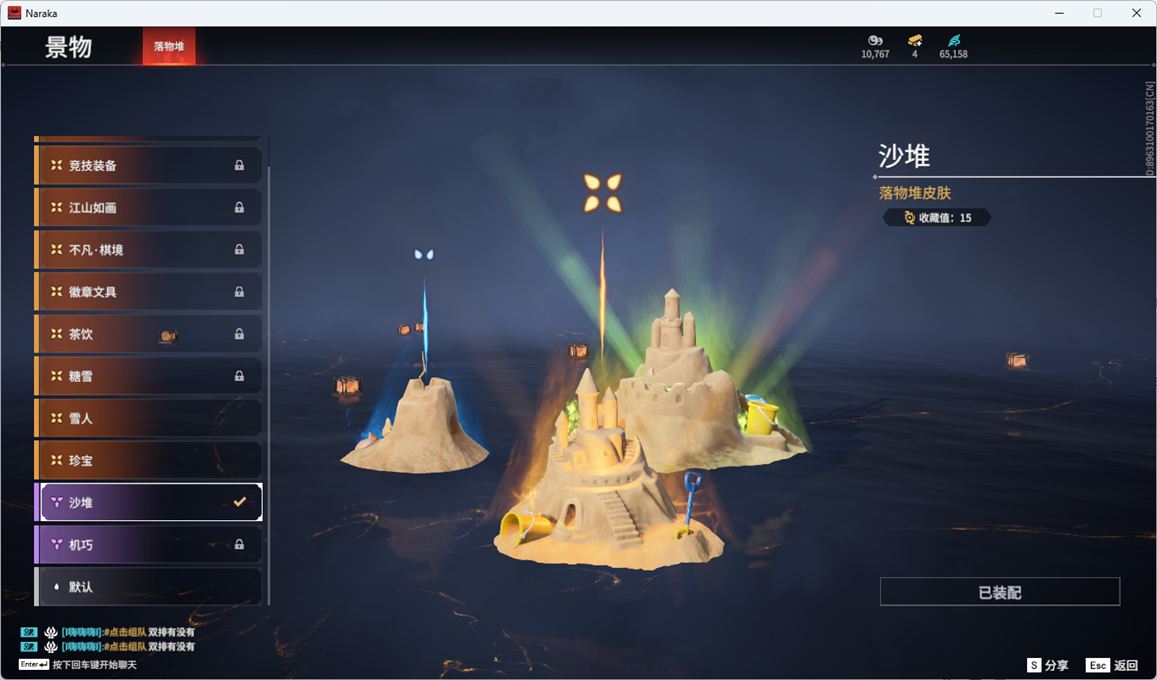
Task: Choose the 珍宝 loot pile skin
Action: pos(148,459)
